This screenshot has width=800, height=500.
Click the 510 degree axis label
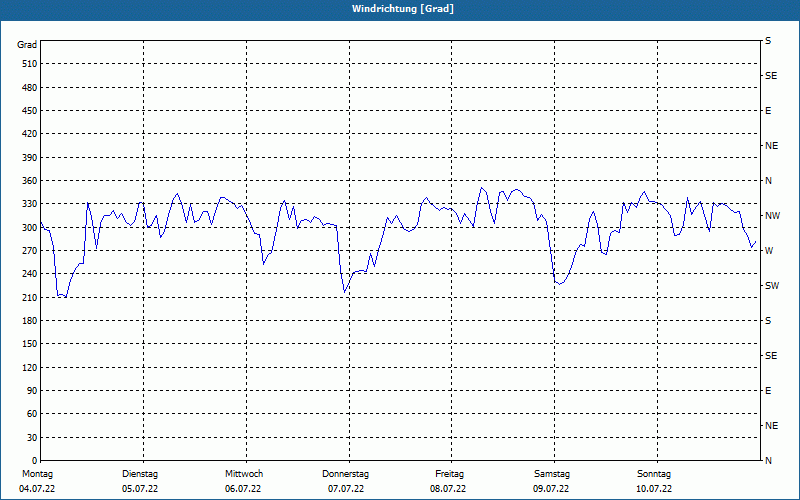30,64
